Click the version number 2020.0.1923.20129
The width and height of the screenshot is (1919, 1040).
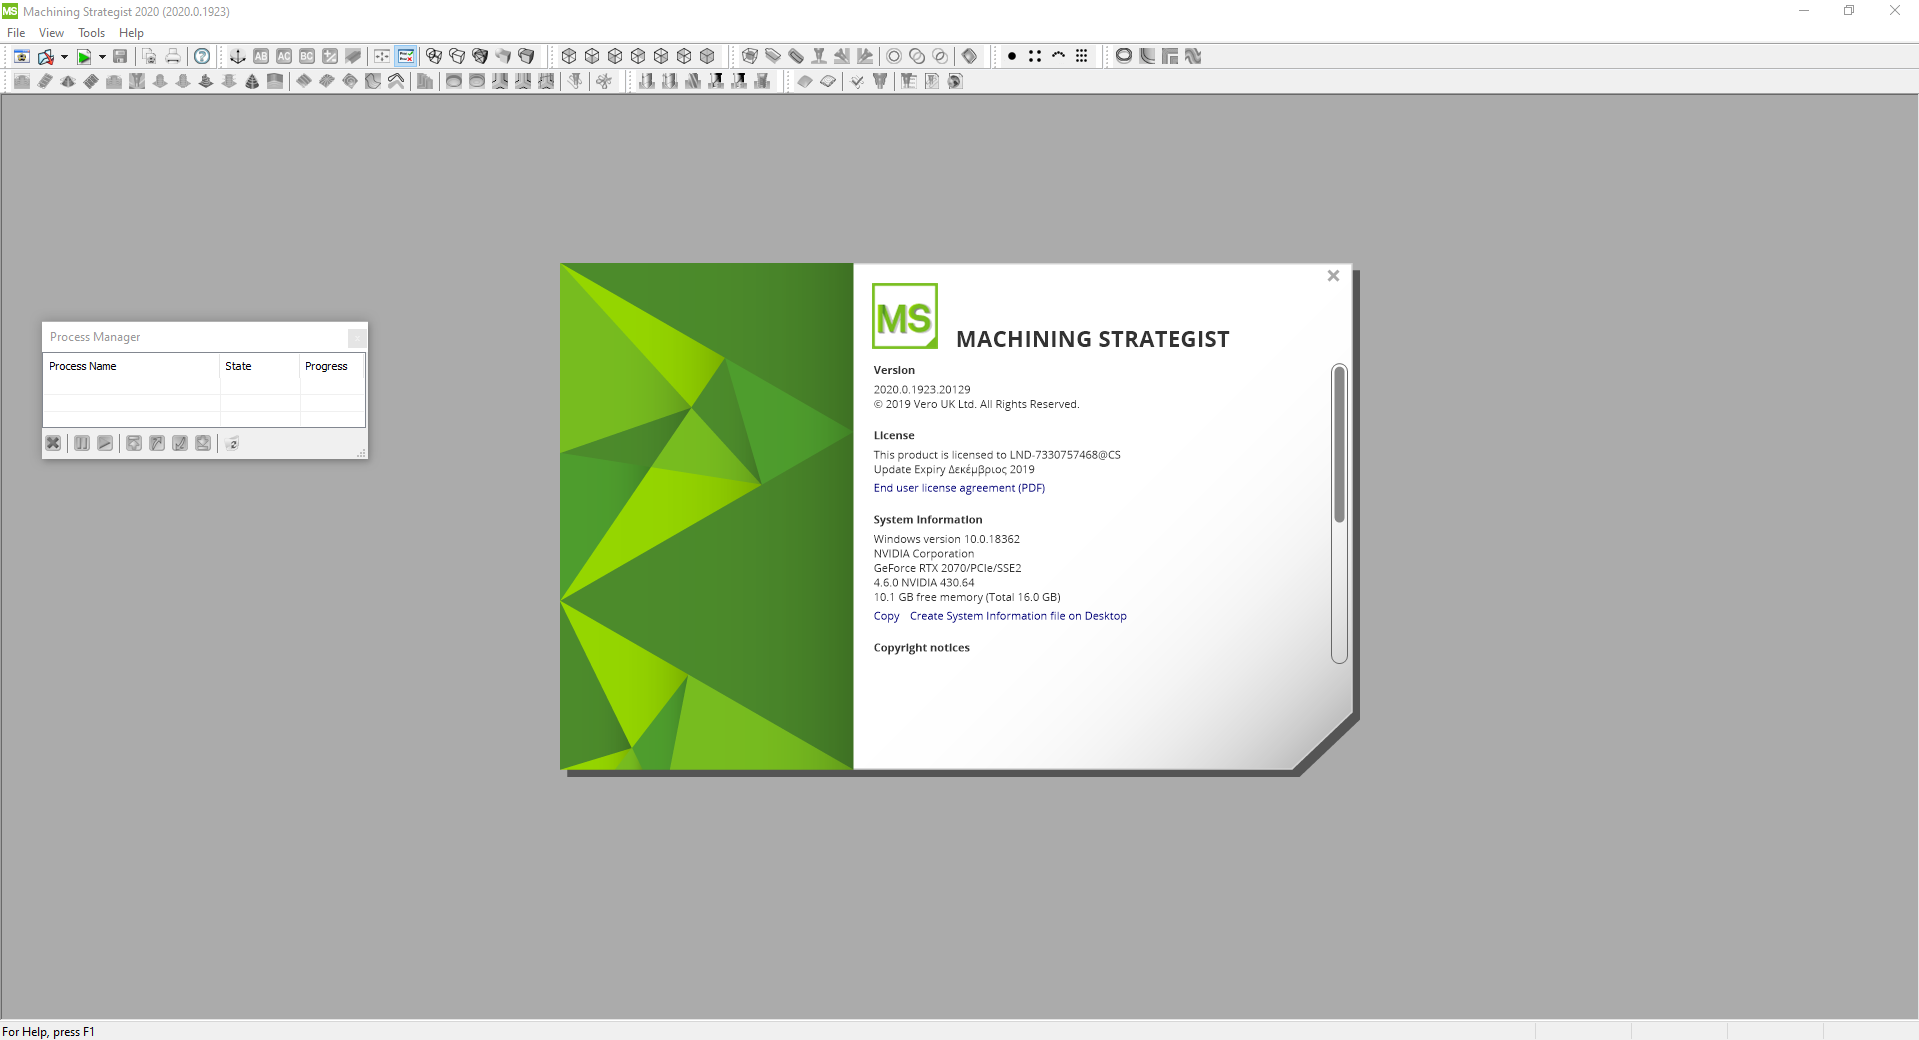click(922, 390)
